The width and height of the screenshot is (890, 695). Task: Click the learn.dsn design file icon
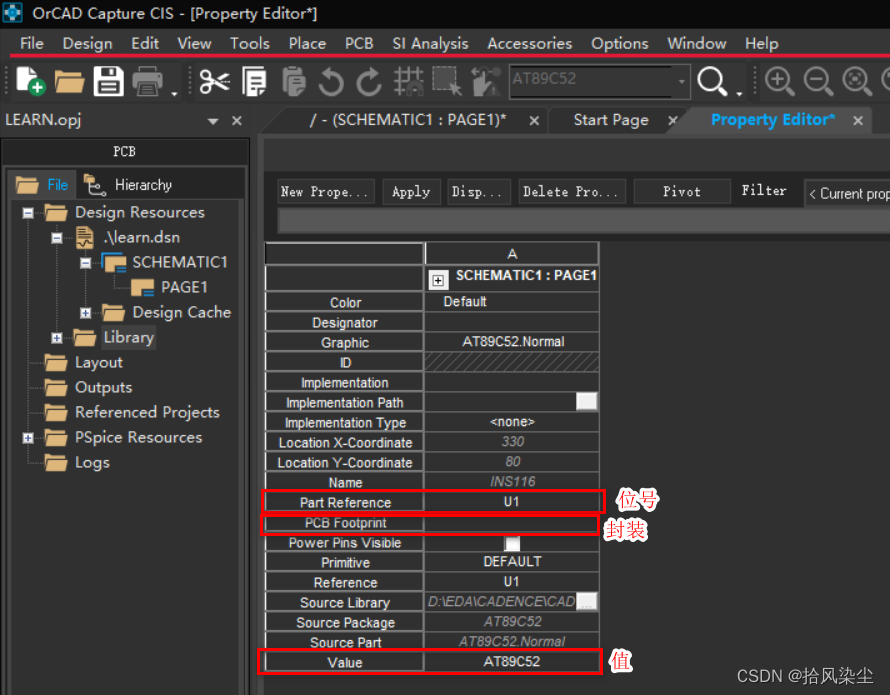pyautogui.click(x=85, y=237)
